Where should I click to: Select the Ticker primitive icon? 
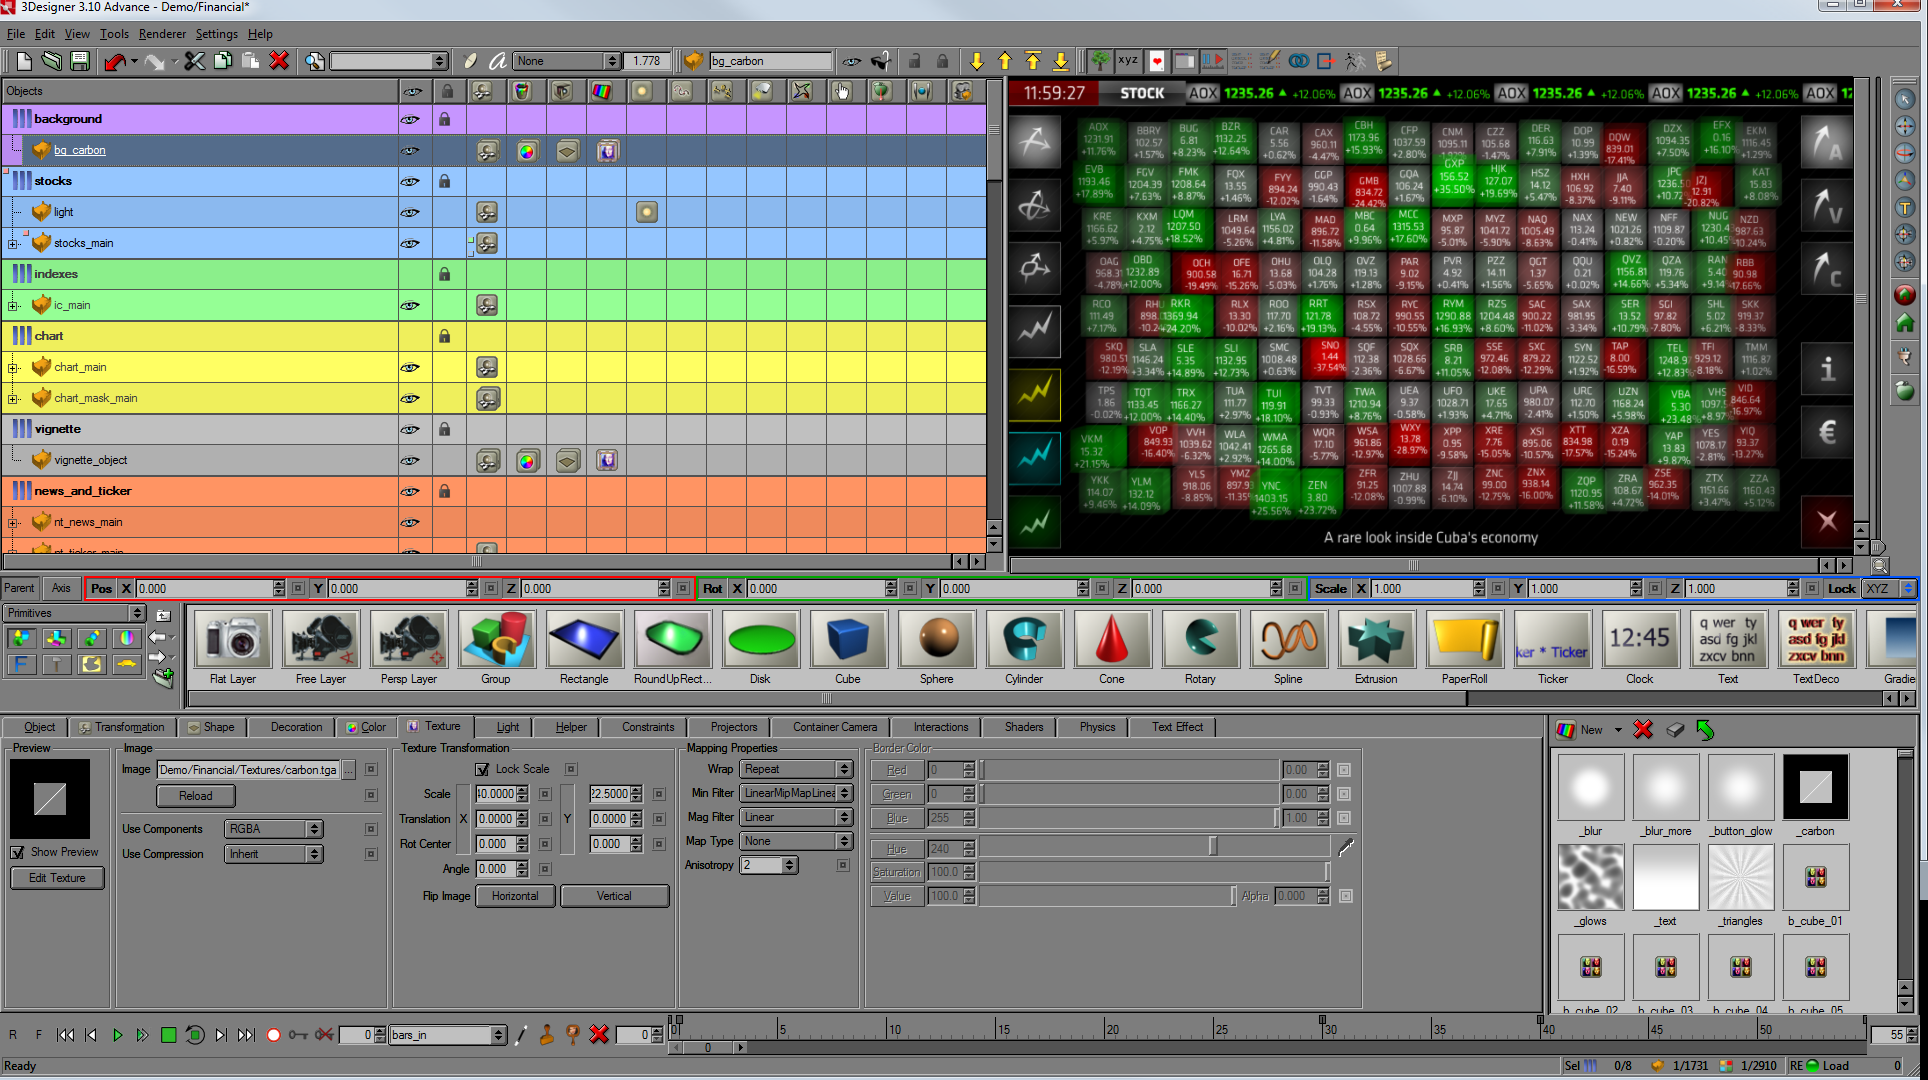tap(1552, 640)
